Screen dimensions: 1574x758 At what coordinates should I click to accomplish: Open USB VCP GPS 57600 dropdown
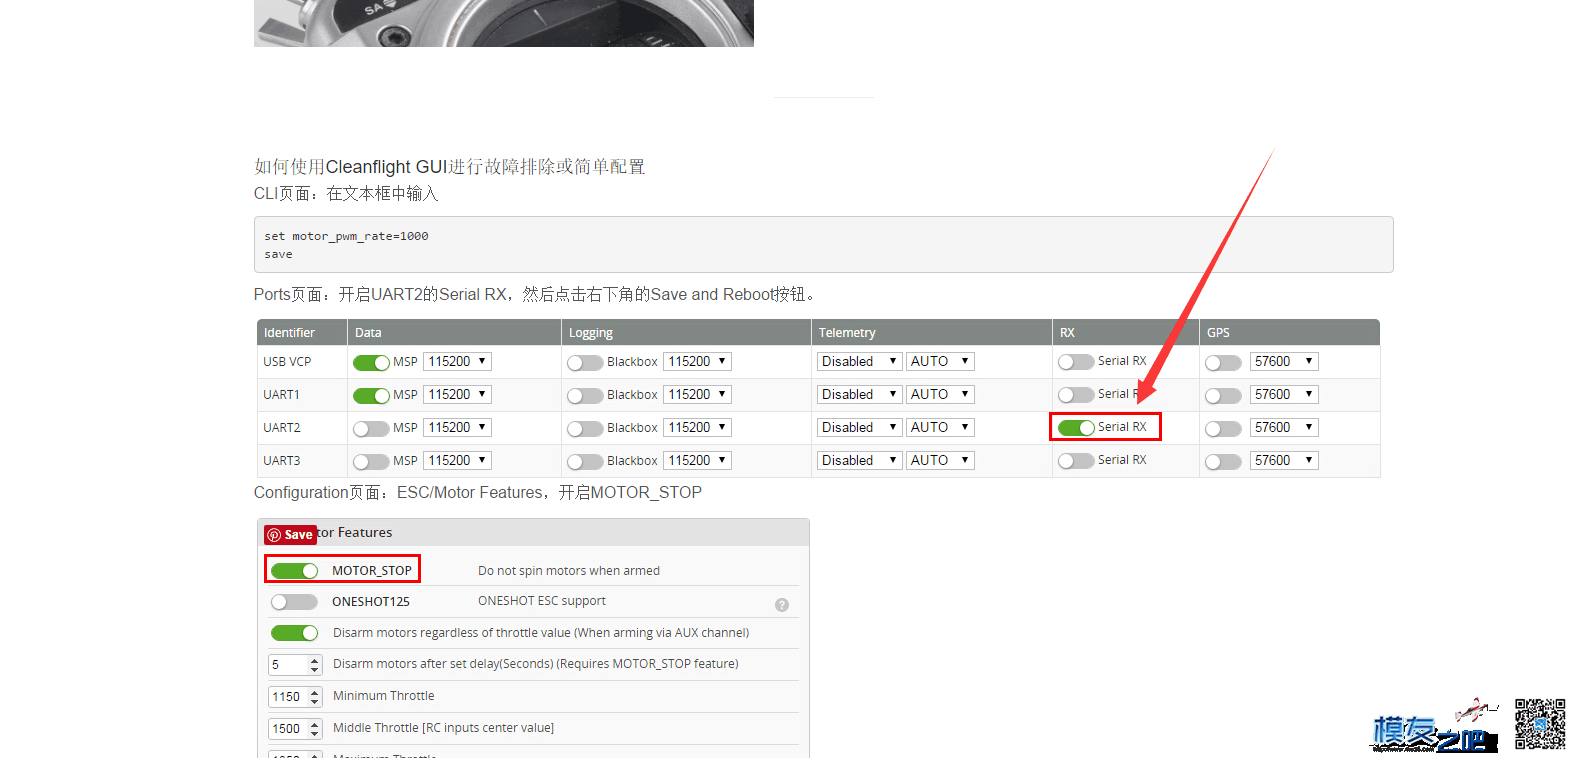1284,361
